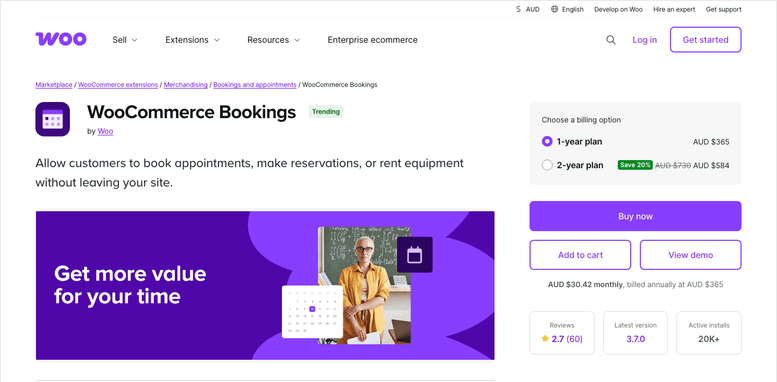Screen dimensions: 777x382
Task: Expand the Resources menu
Action: tap(274, 40)
